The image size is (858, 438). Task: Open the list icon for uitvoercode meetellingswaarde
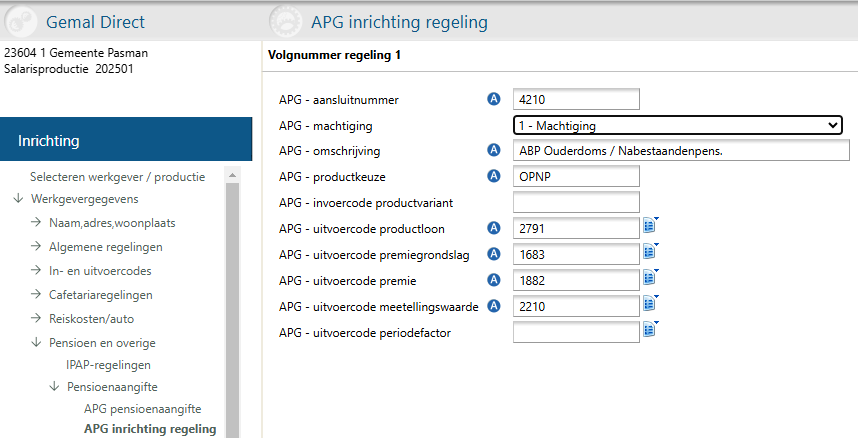(650, 304)
